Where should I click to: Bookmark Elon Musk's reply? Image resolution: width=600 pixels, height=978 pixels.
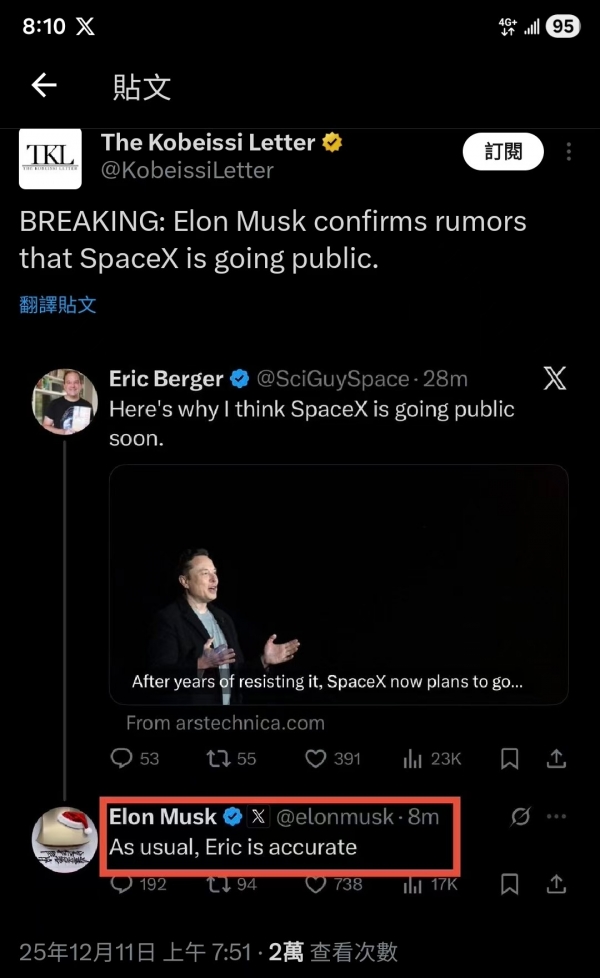click(510, 885)
